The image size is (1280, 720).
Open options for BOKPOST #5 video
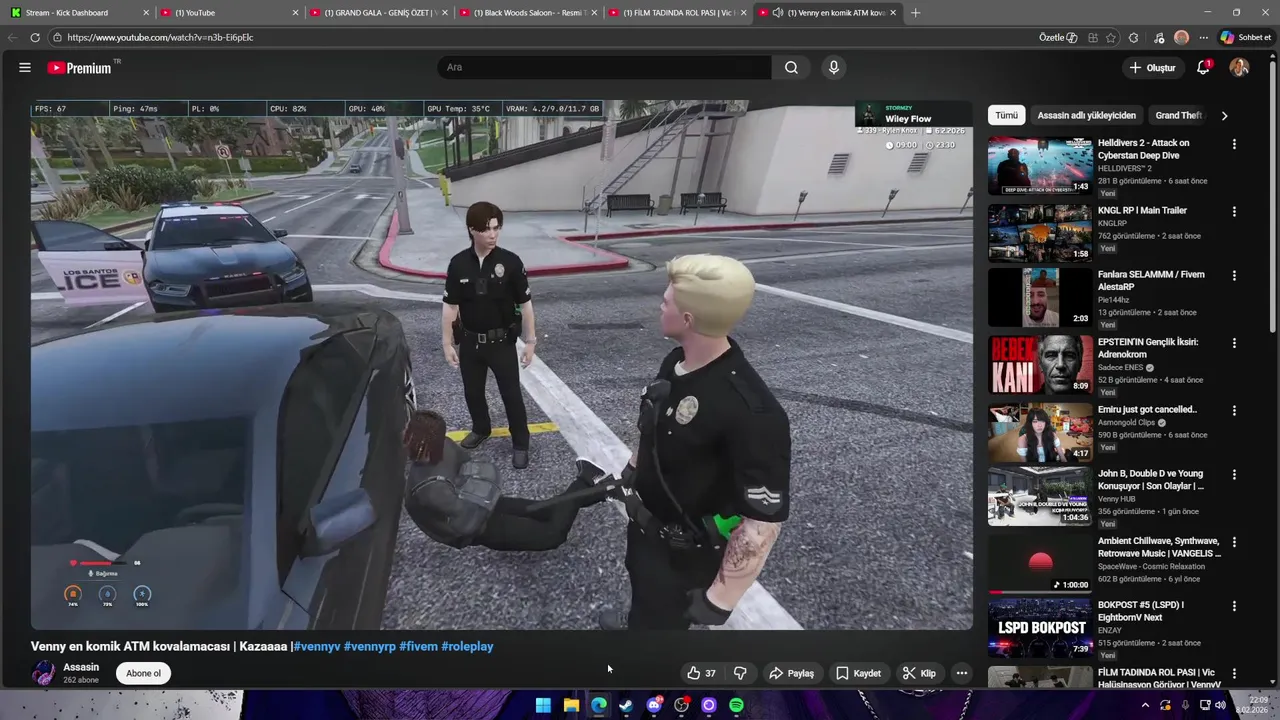pos(1234,606)
